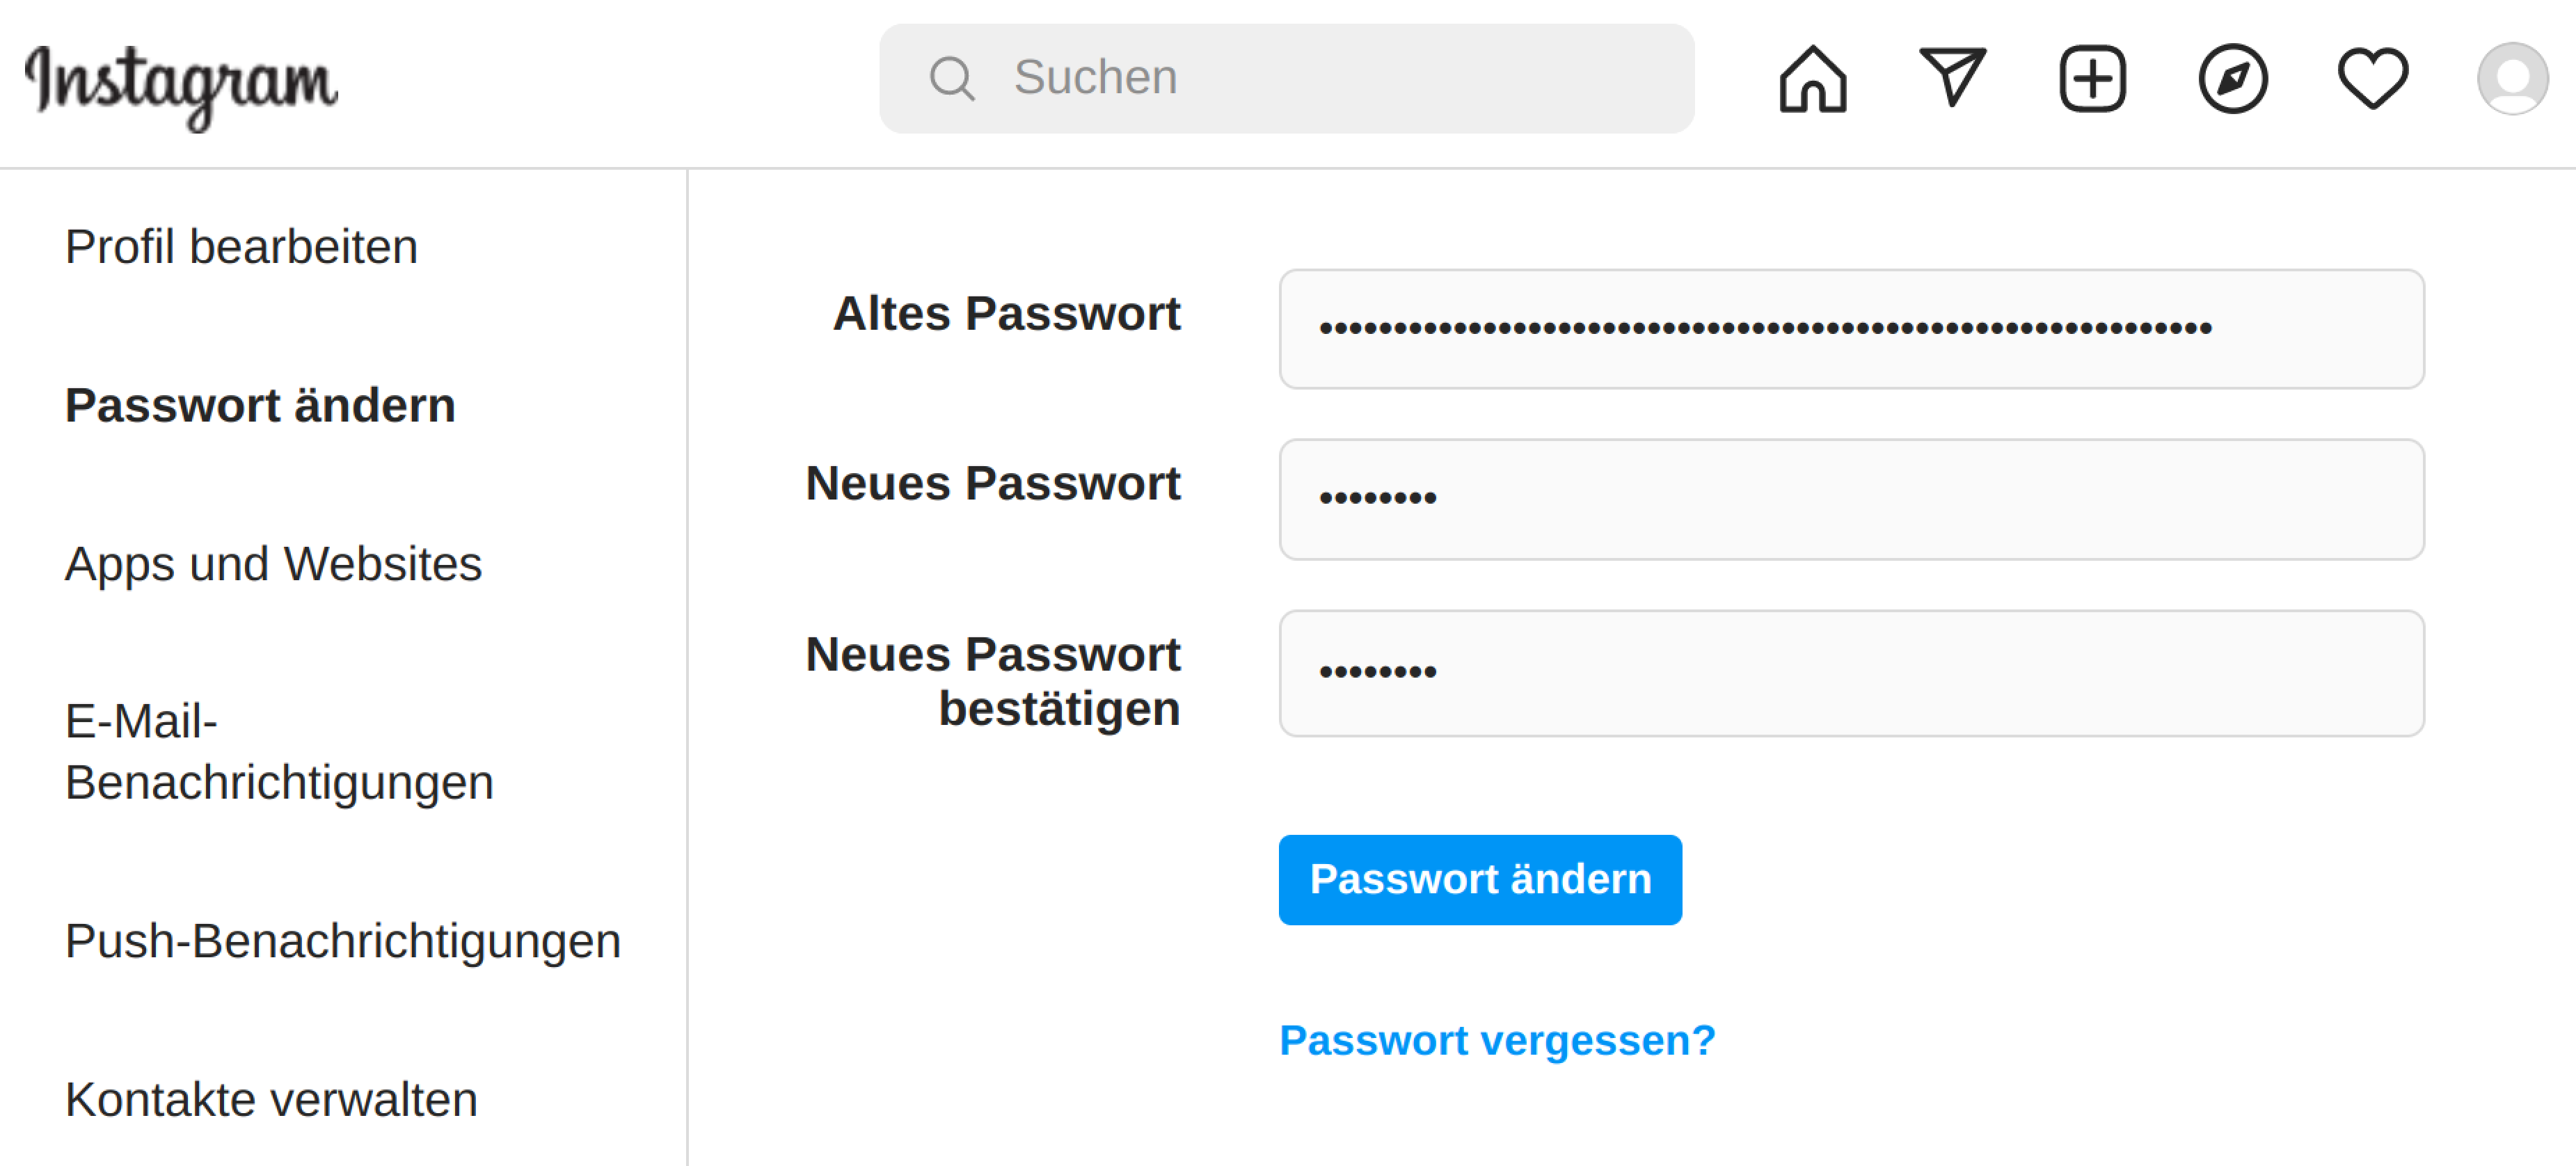
Task: Click the Neues Passwort field
Action: pos(1851,499)
